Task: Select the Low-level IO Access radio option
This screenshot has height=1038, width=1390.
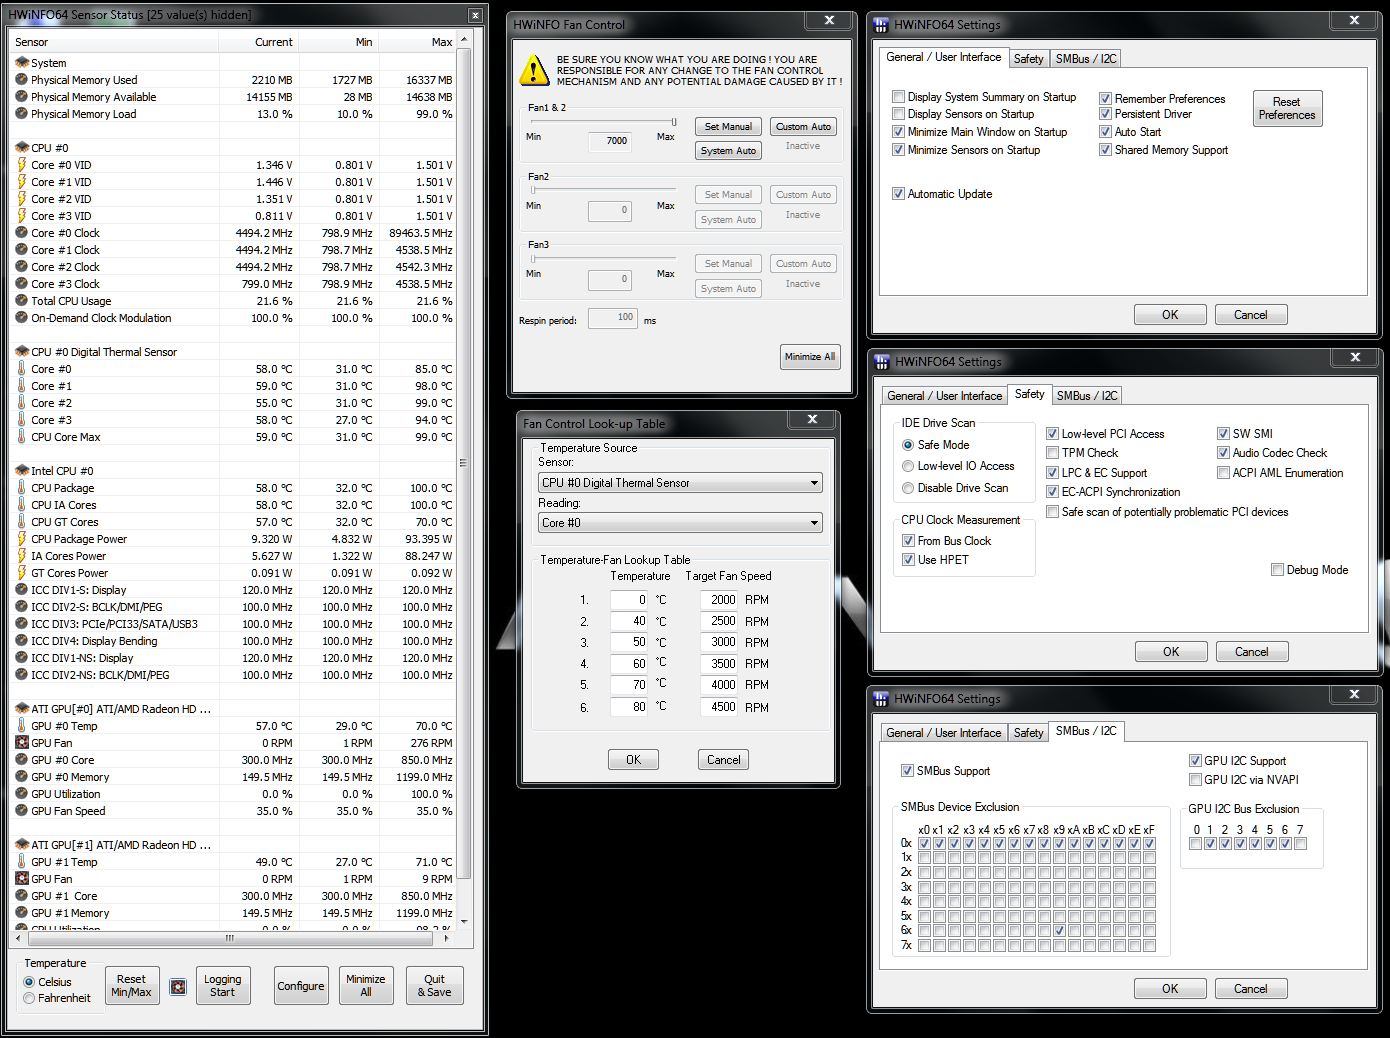Action: [908, 466]
